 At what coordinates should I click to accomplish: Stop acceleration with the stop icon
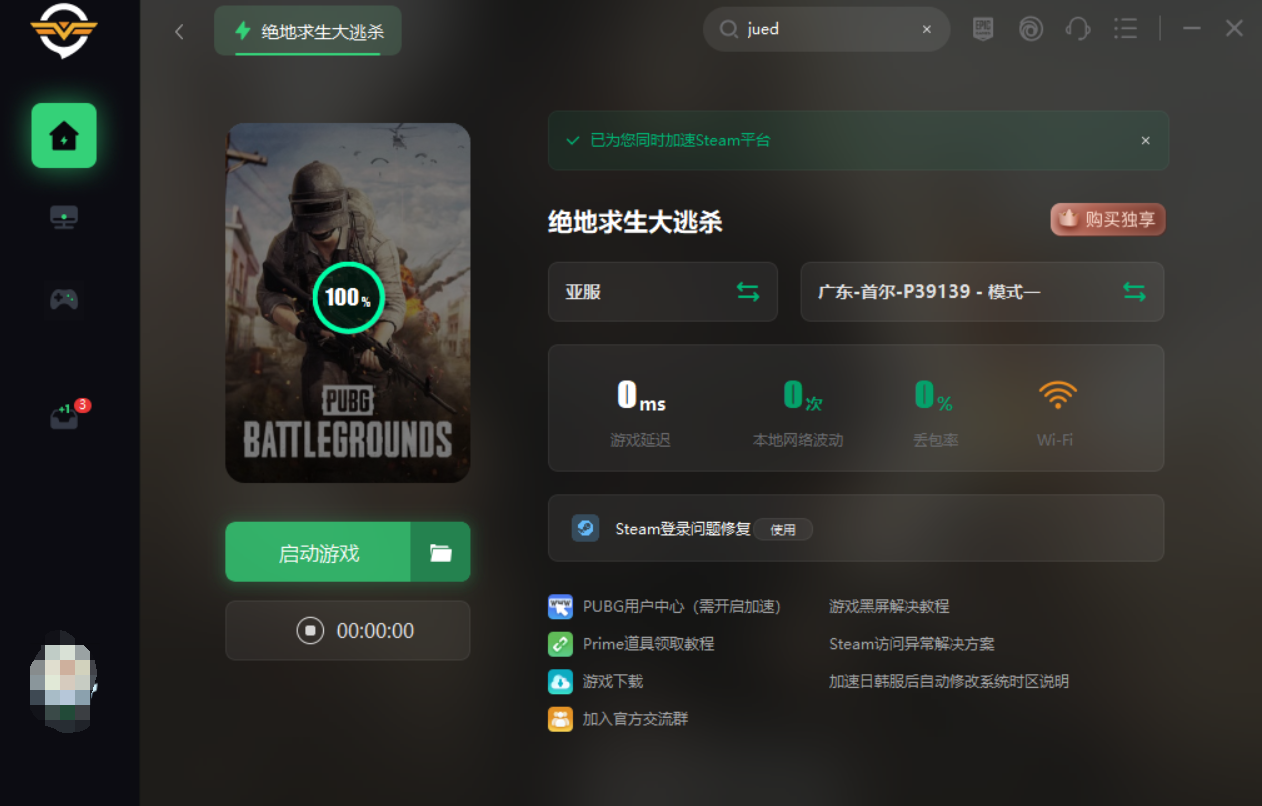[310, 631]
